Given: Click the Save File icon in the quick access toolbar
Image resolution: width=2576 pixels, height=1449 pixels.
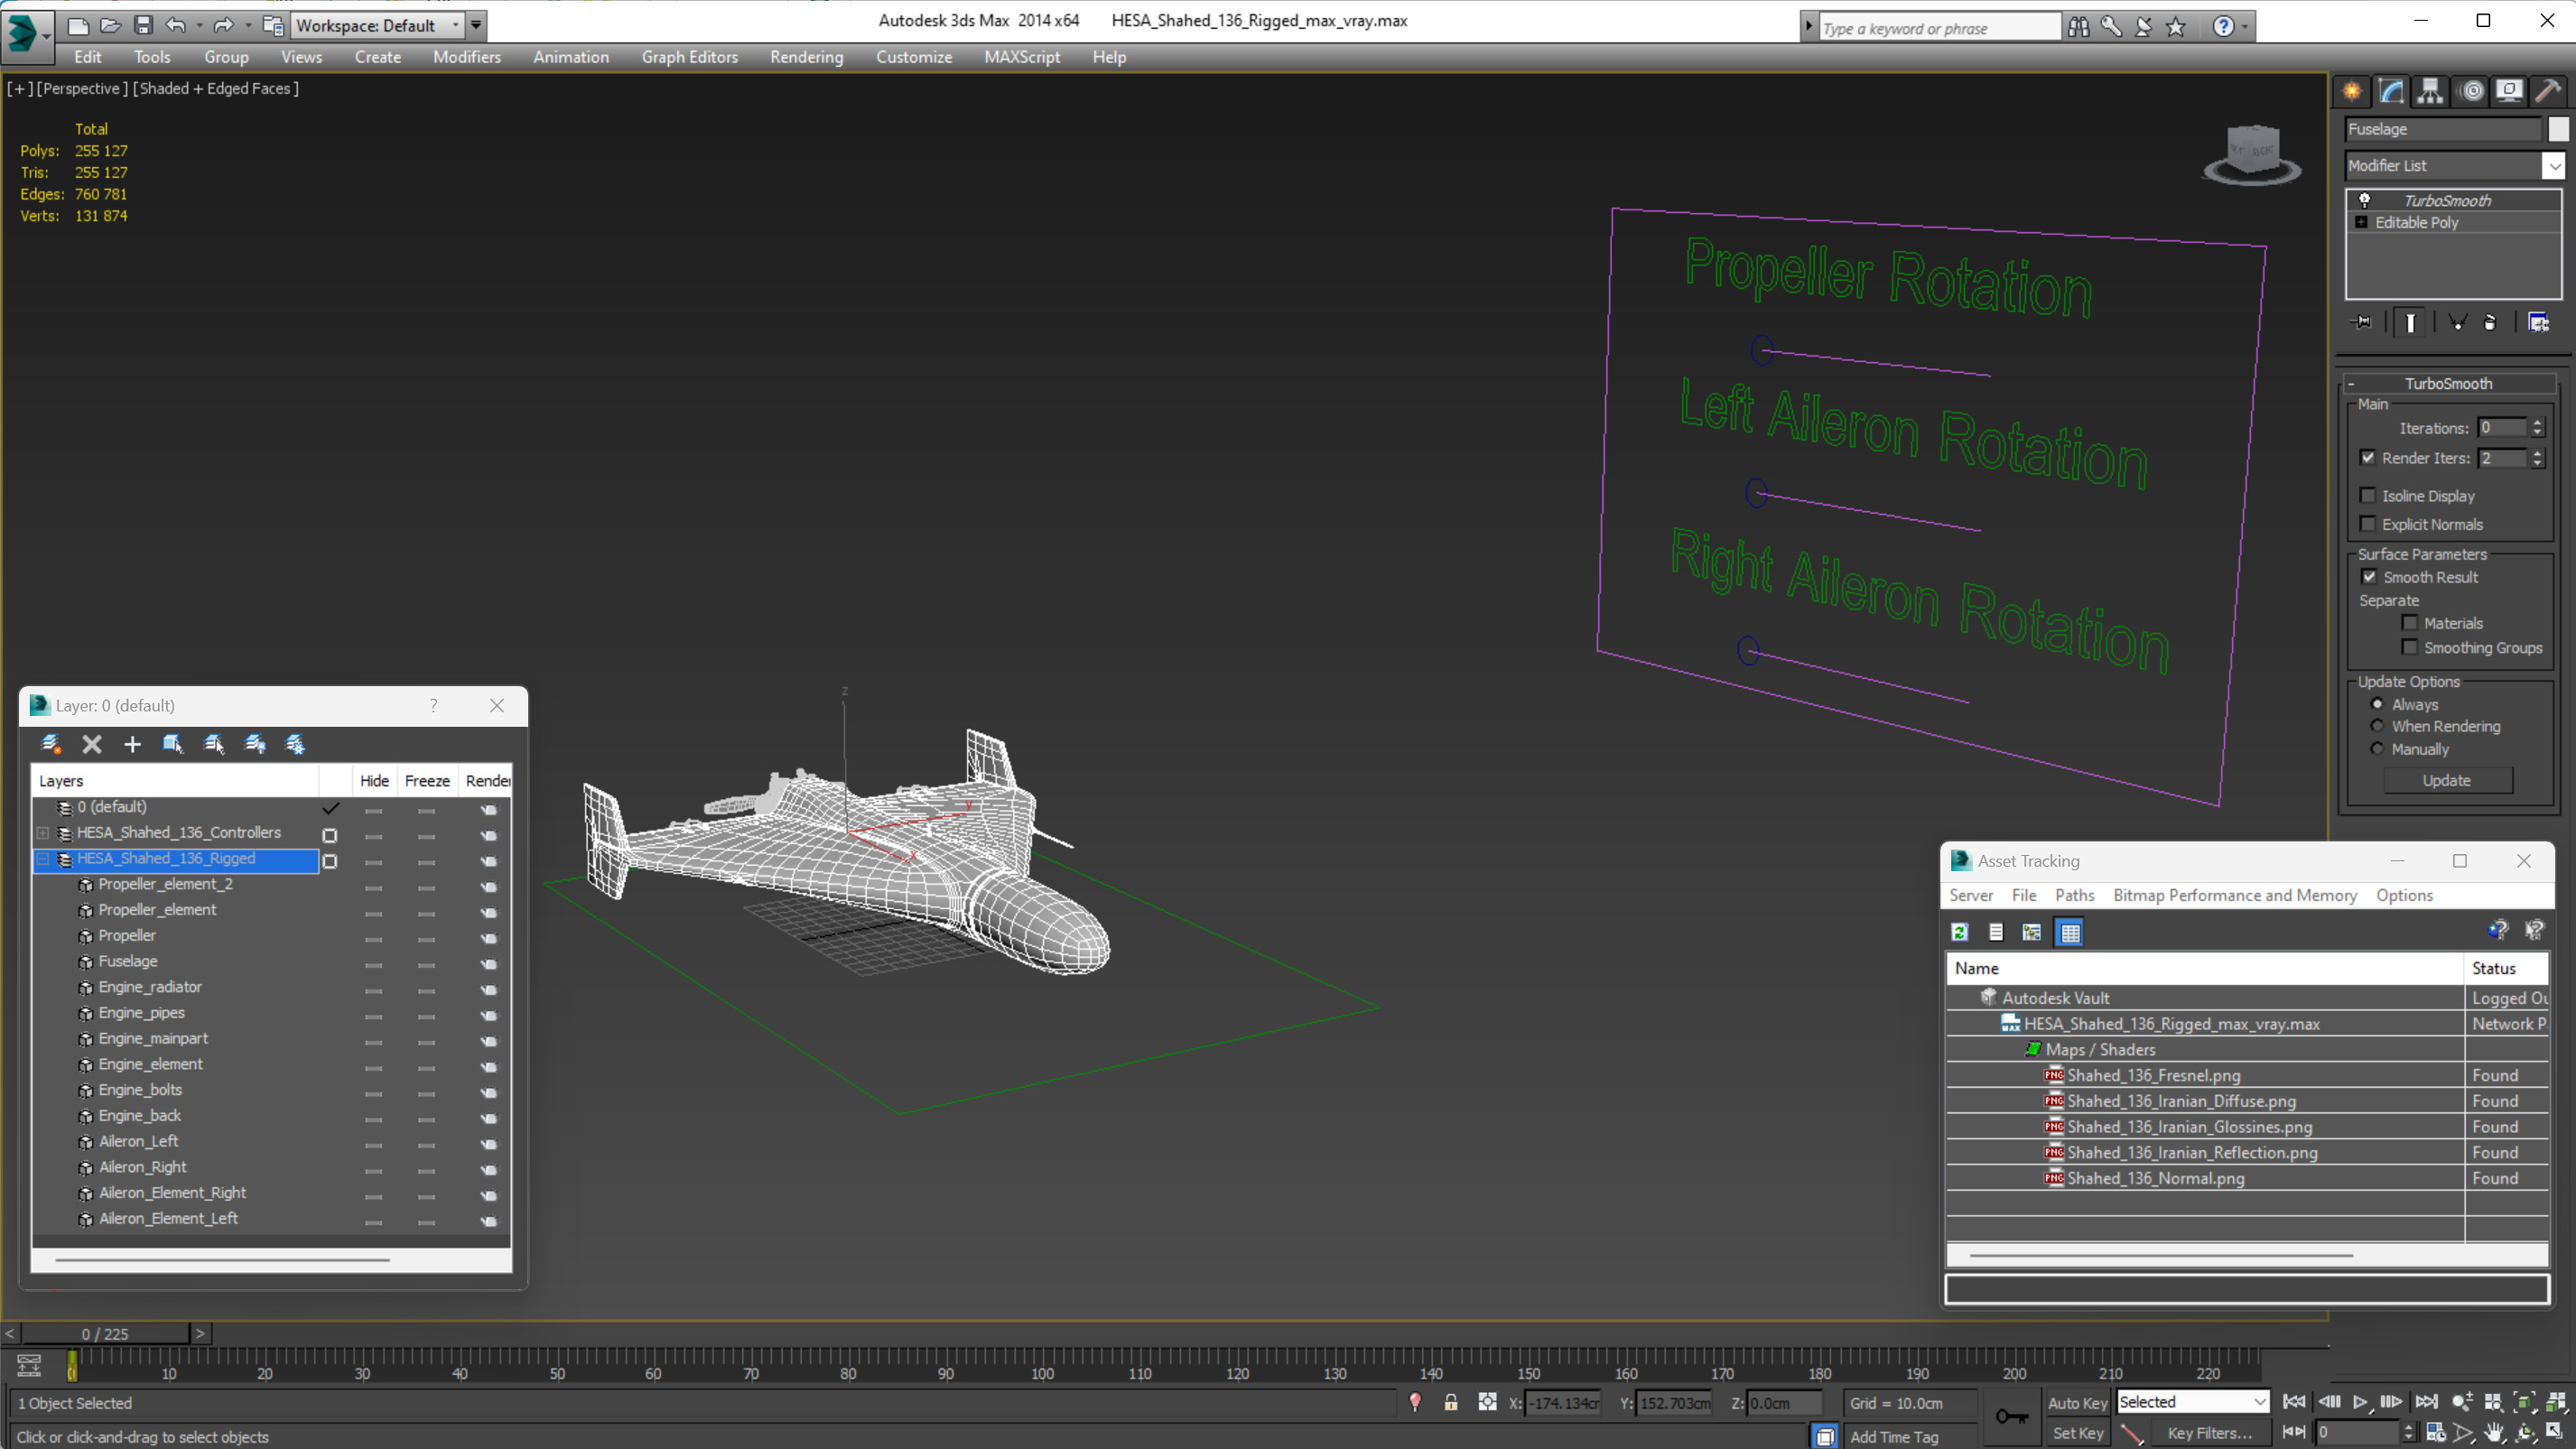Looking at the screenshot, I should click(x=143, y=25).
